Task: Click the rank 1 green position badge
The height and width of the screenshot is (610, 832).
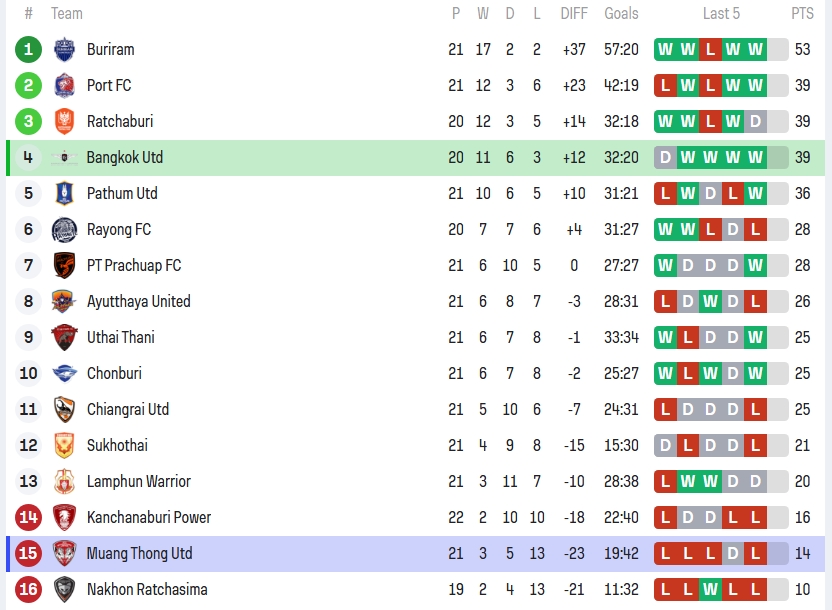Action: [28, 49]
